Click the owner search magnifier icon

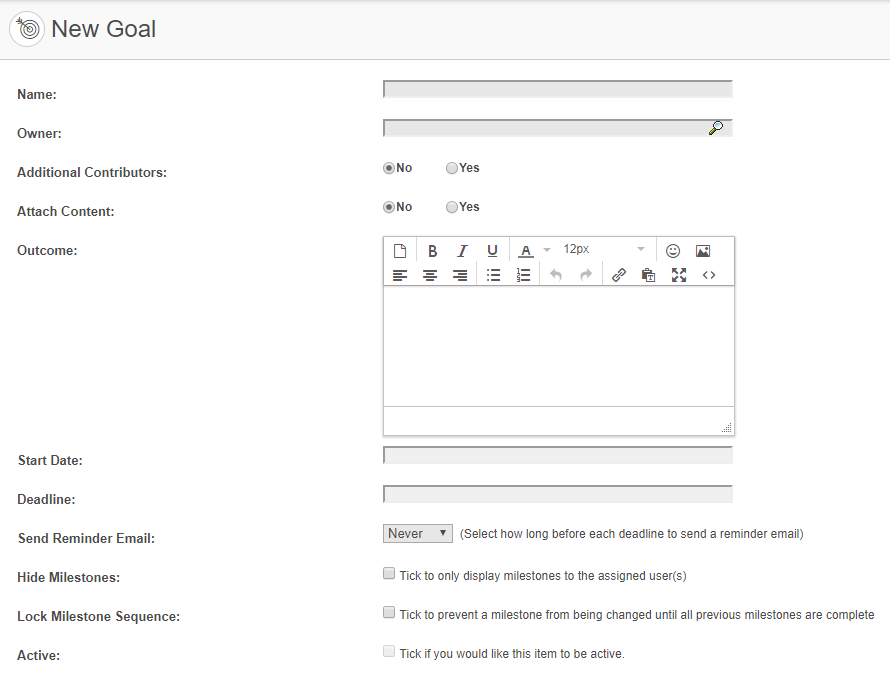pos(716,128)
